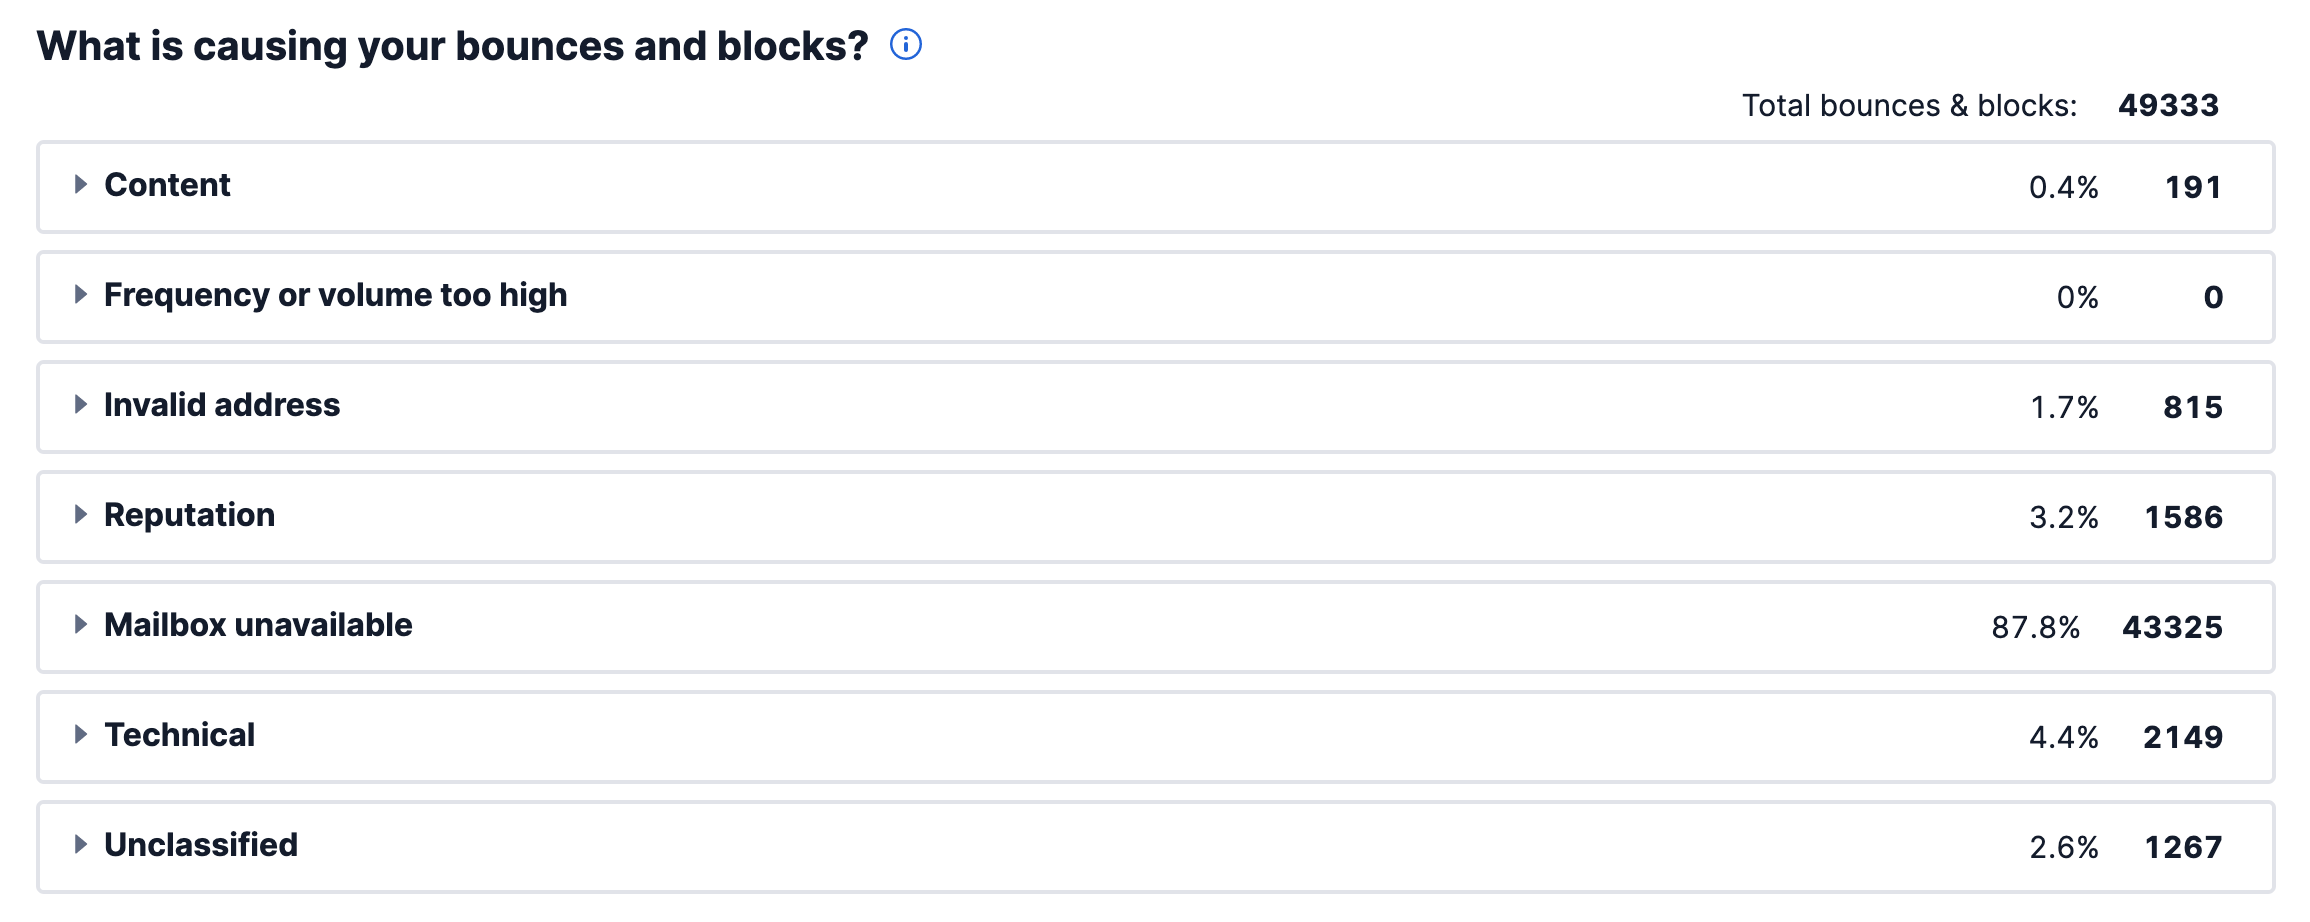Expand the Technical row arrow
This screenshot has width=2310, height=922.
(x=81, y=734)
